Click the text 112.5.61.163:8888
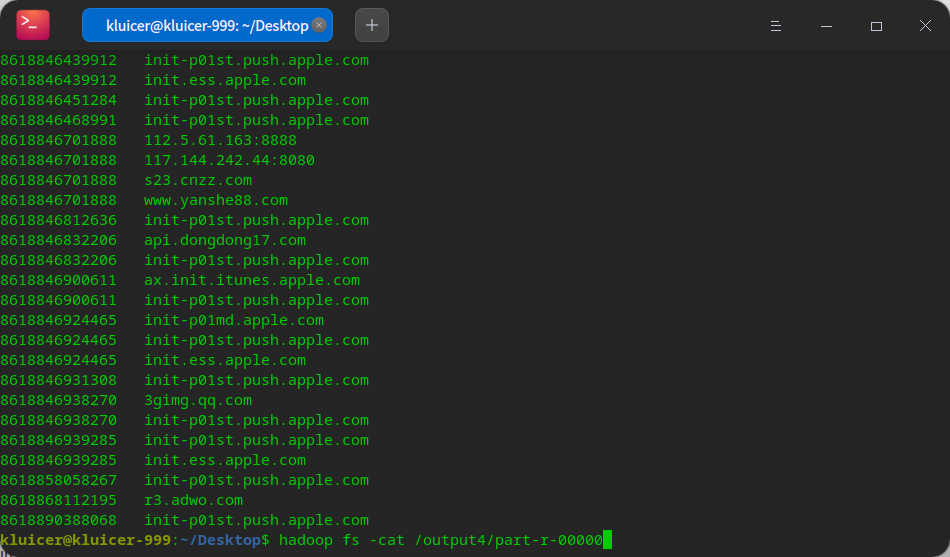950x557 pixels. (x=221, y=140)
